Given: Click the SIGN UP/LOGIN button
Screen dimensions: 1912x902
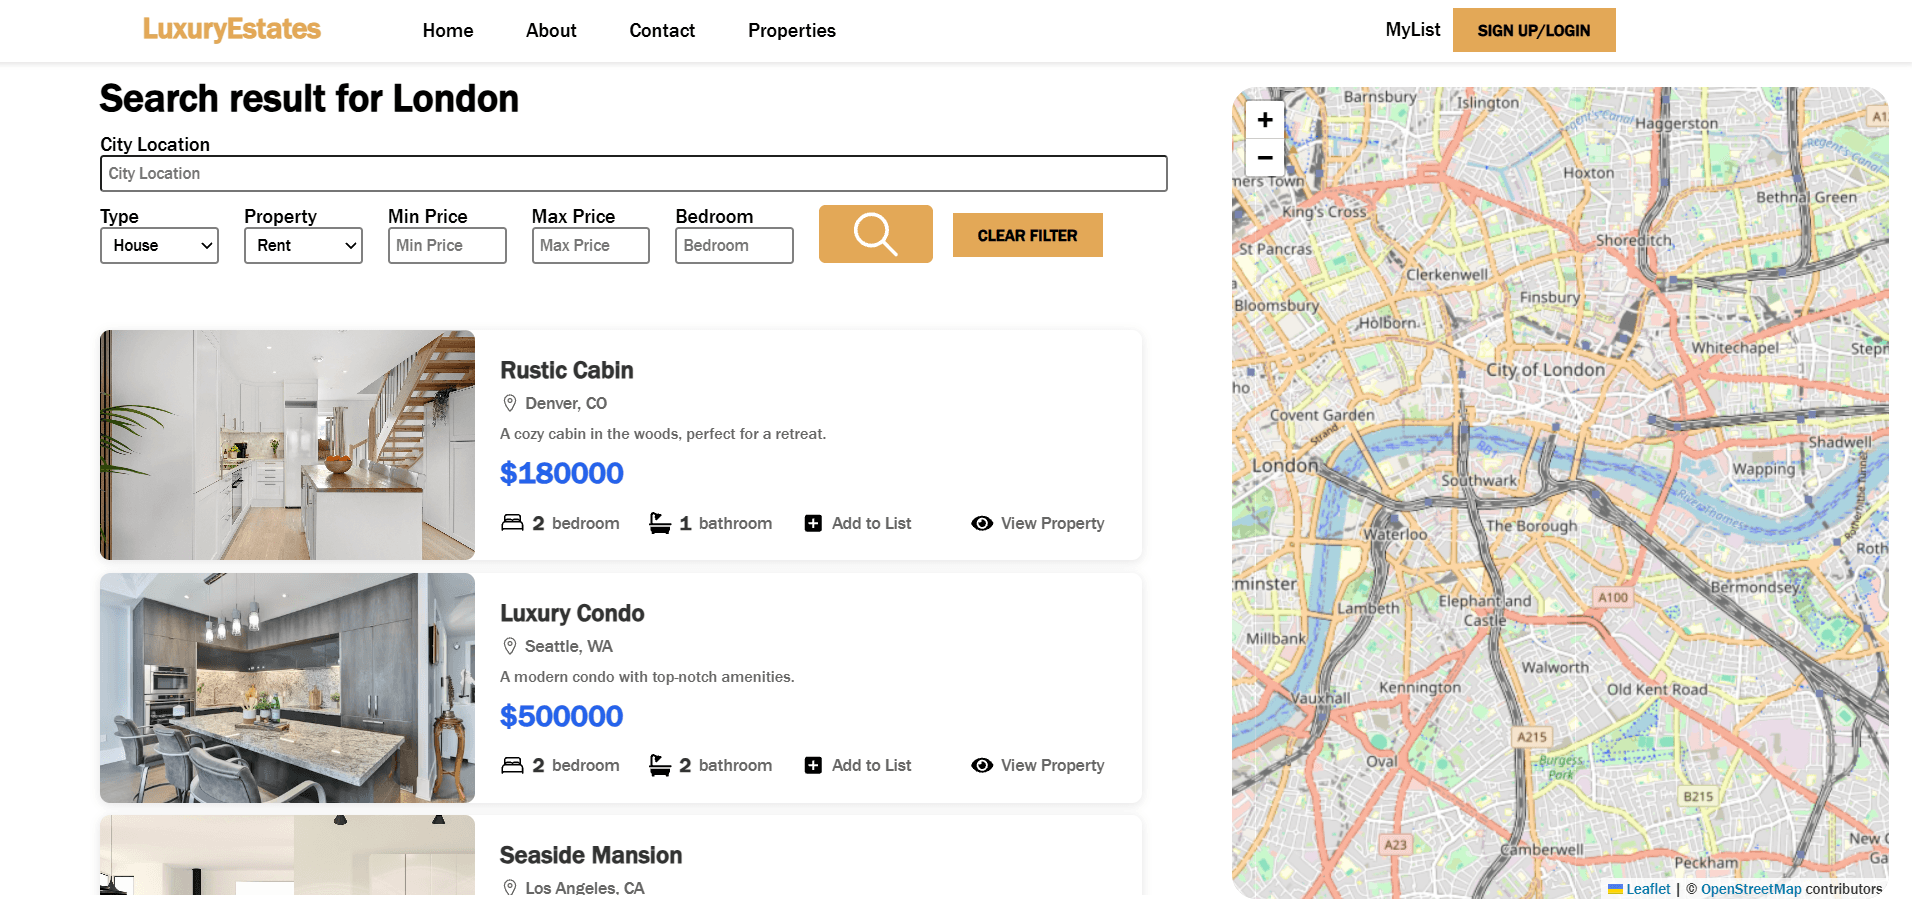Looking at the screenshot, I should tap(1534, 30).
